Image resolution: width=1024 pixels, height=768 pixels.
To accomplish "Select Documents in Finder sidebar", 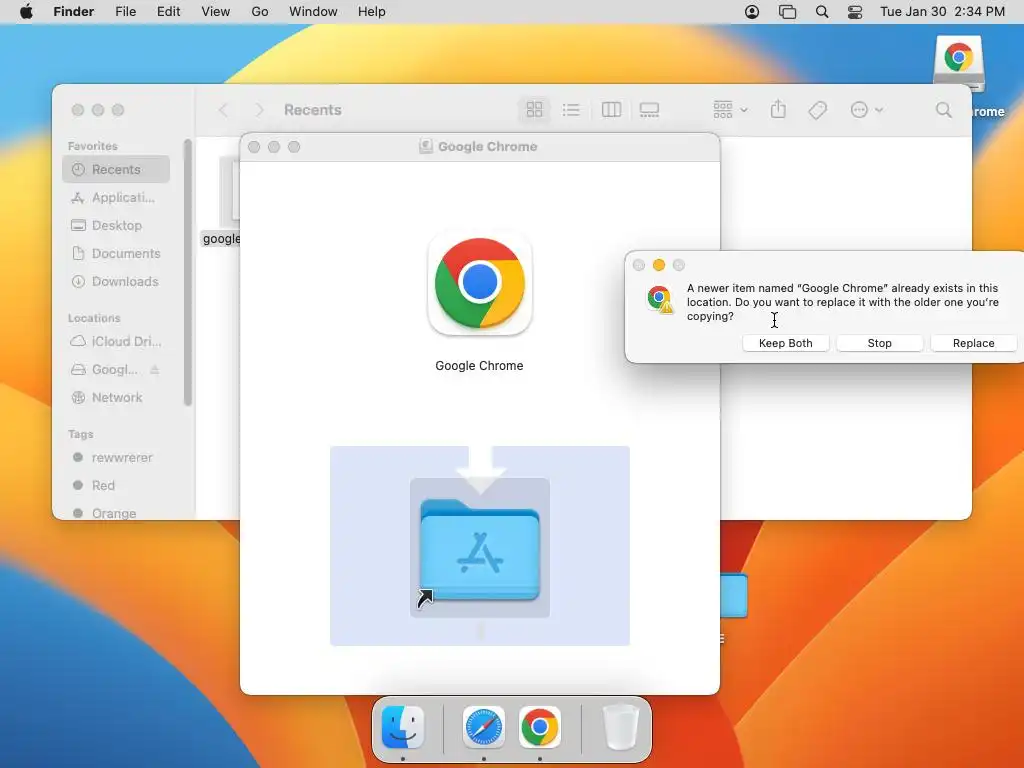I will (x=116, y=253).
